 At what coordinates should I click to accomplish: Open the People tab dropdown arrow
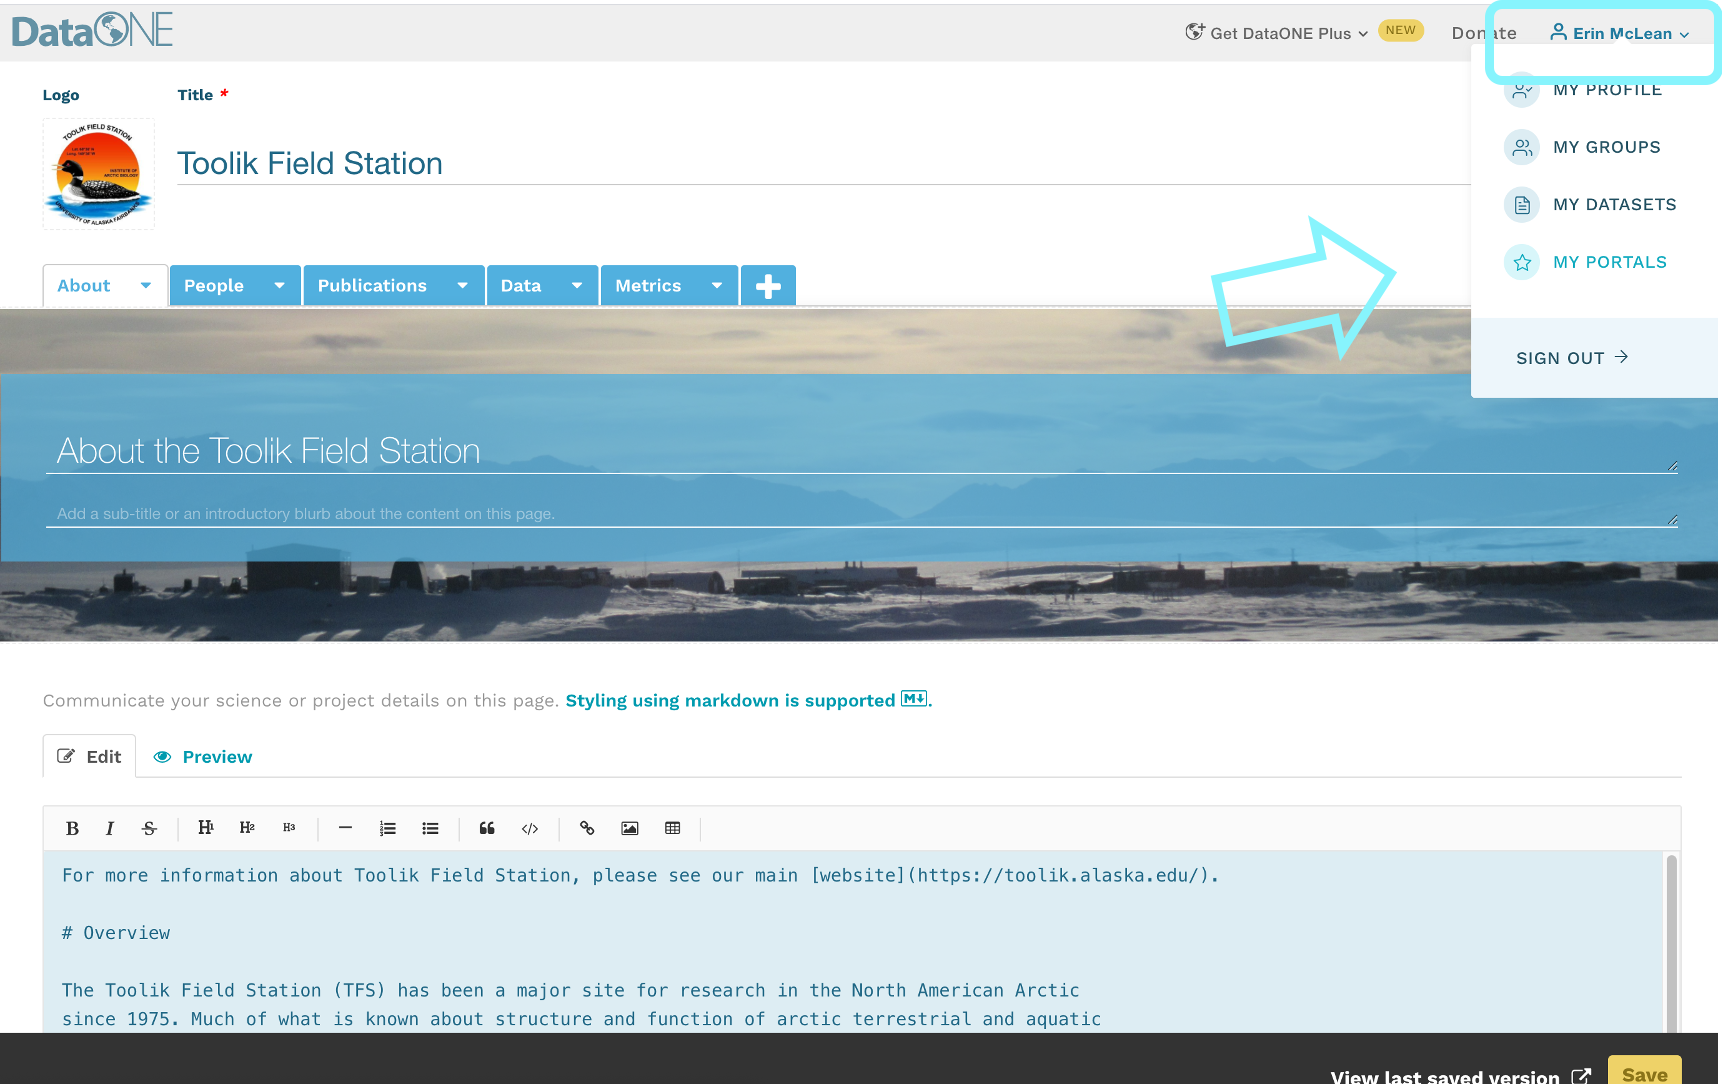[280, 286]
